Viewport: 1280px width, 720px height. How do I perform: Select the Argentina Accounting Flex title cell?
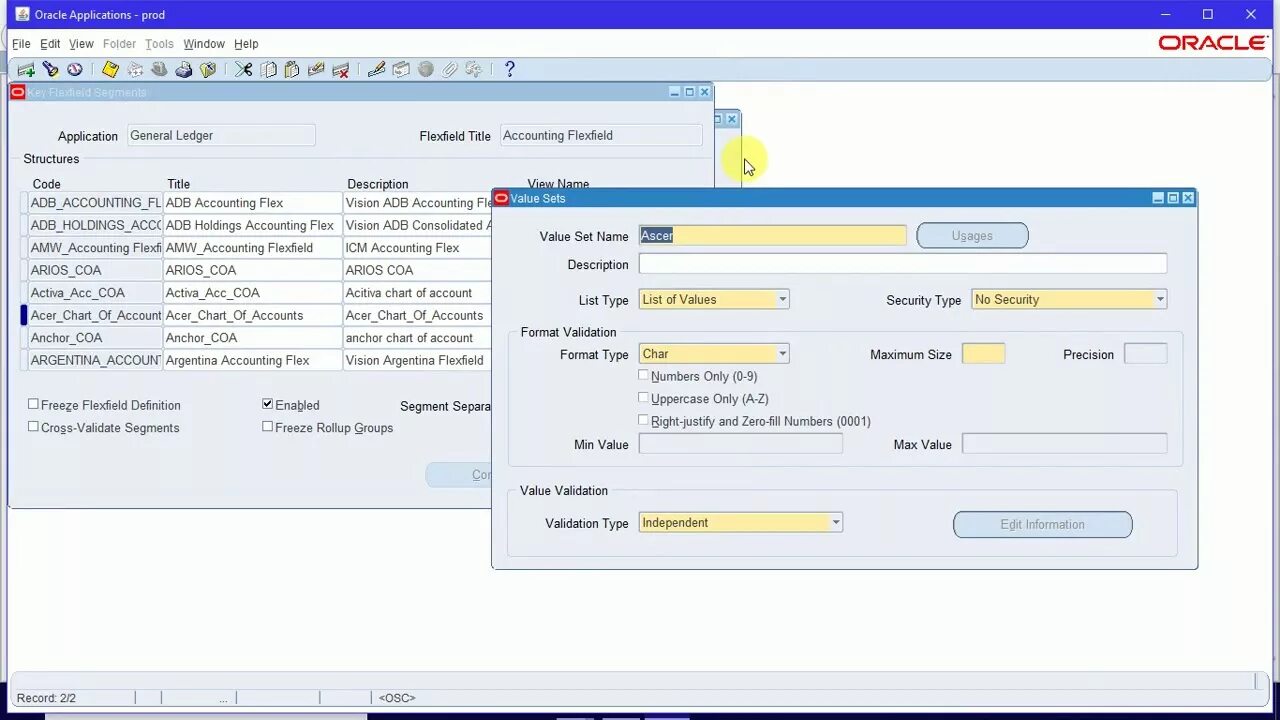[253, 360]
